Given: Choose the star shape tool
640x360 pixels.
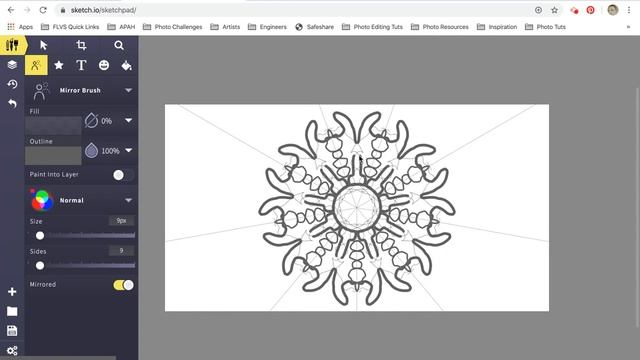Looking at the screenshot, I should [x=59, y=65].
